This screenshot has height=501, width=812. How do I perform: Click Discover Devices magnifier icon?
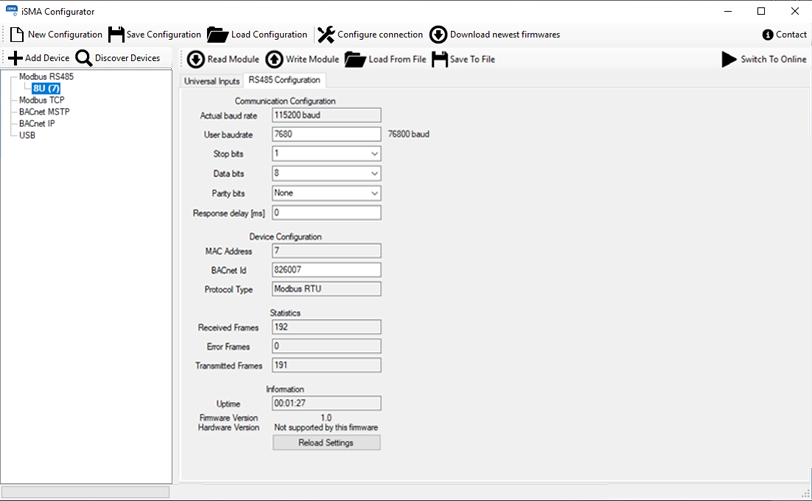[x=84, y=59]
